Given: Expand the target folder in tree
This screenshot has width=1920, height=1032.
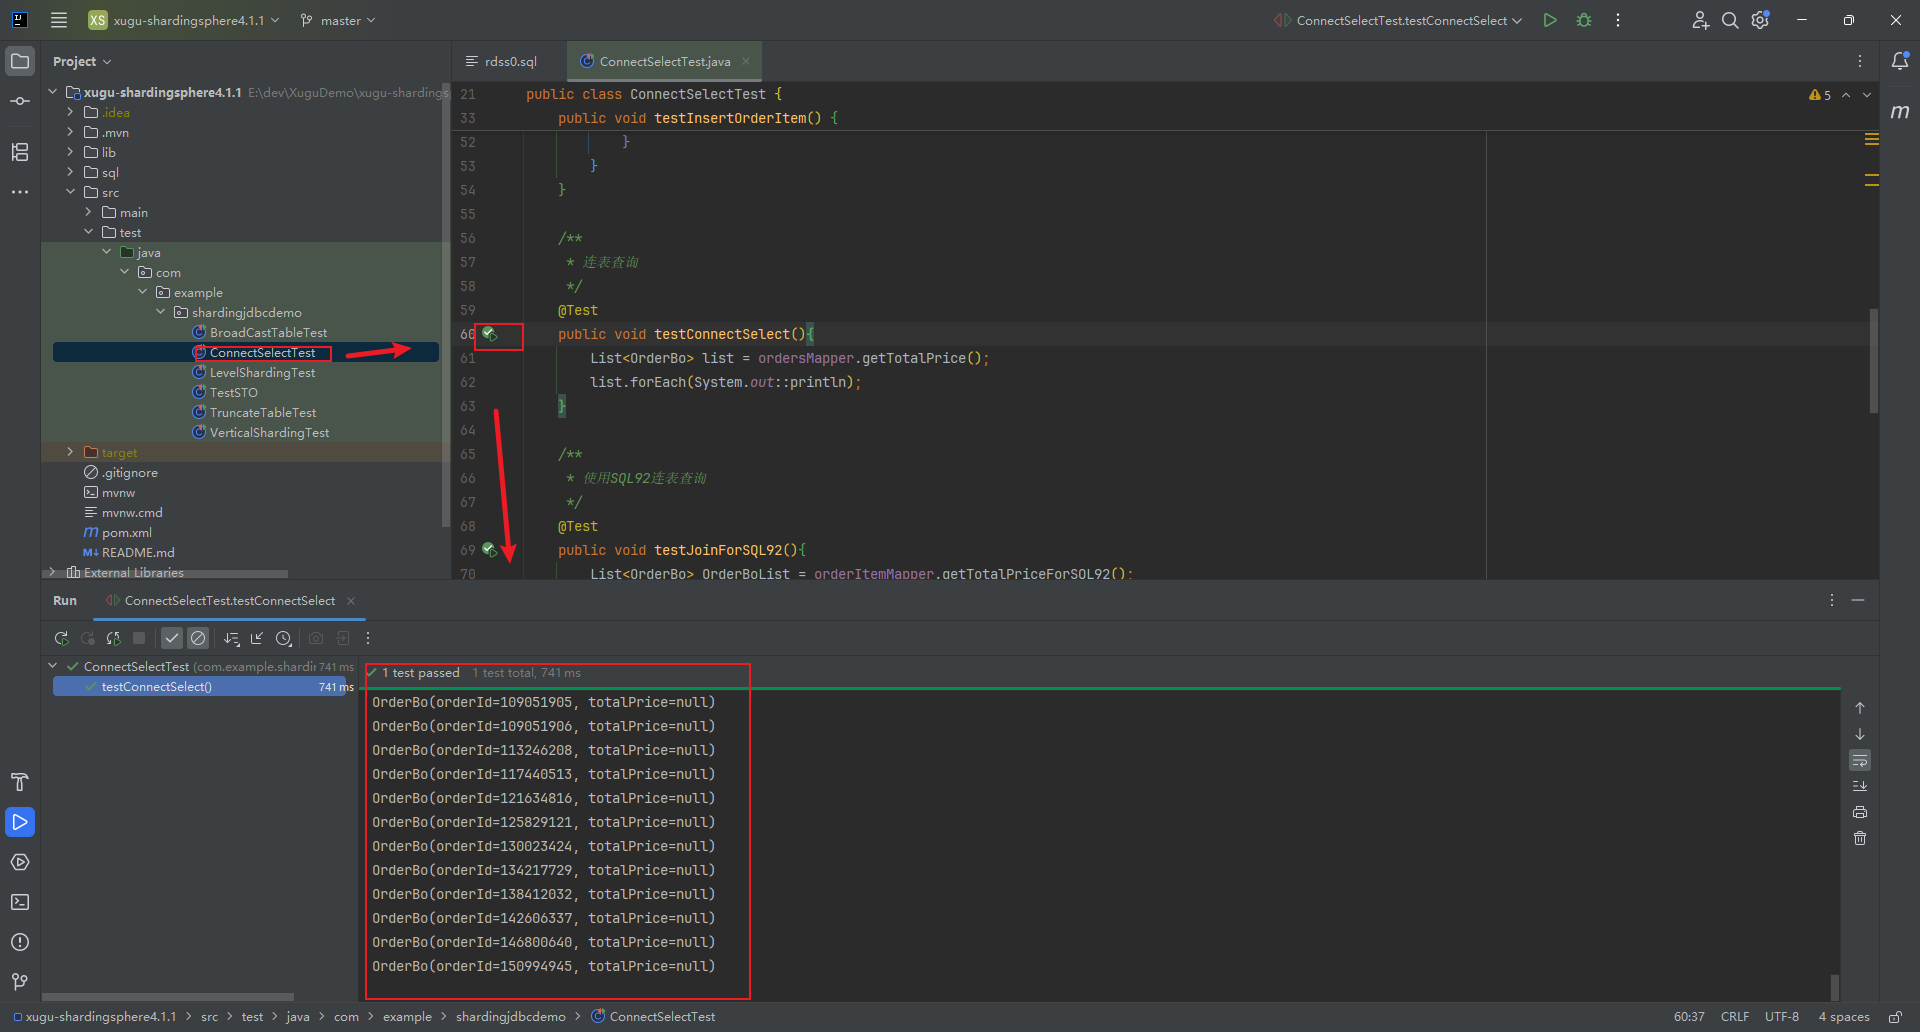Looking at the screenshot, I should pos(70,452).
